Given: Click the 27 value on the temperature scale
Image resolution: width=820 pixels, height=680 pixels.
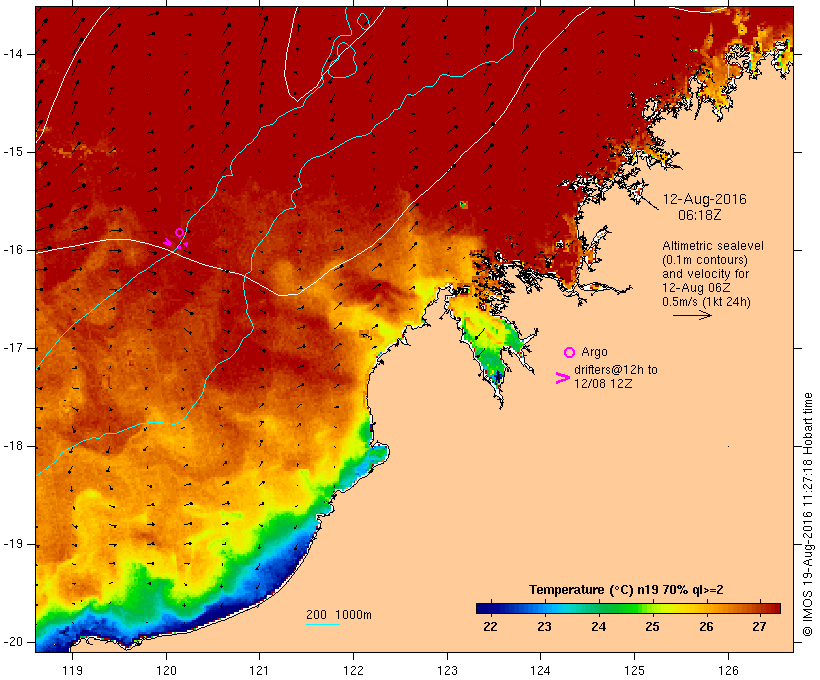Looking at the screenshot, I should tap(759, 626).
